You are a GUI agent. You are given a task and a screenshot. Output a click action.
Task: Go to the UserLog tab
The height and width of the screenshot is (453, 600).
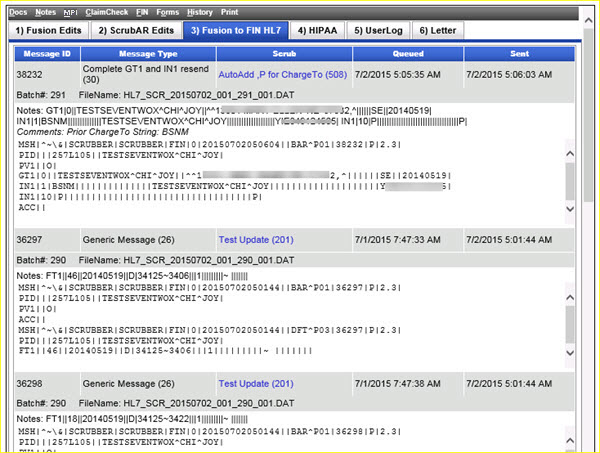[378, 30]
